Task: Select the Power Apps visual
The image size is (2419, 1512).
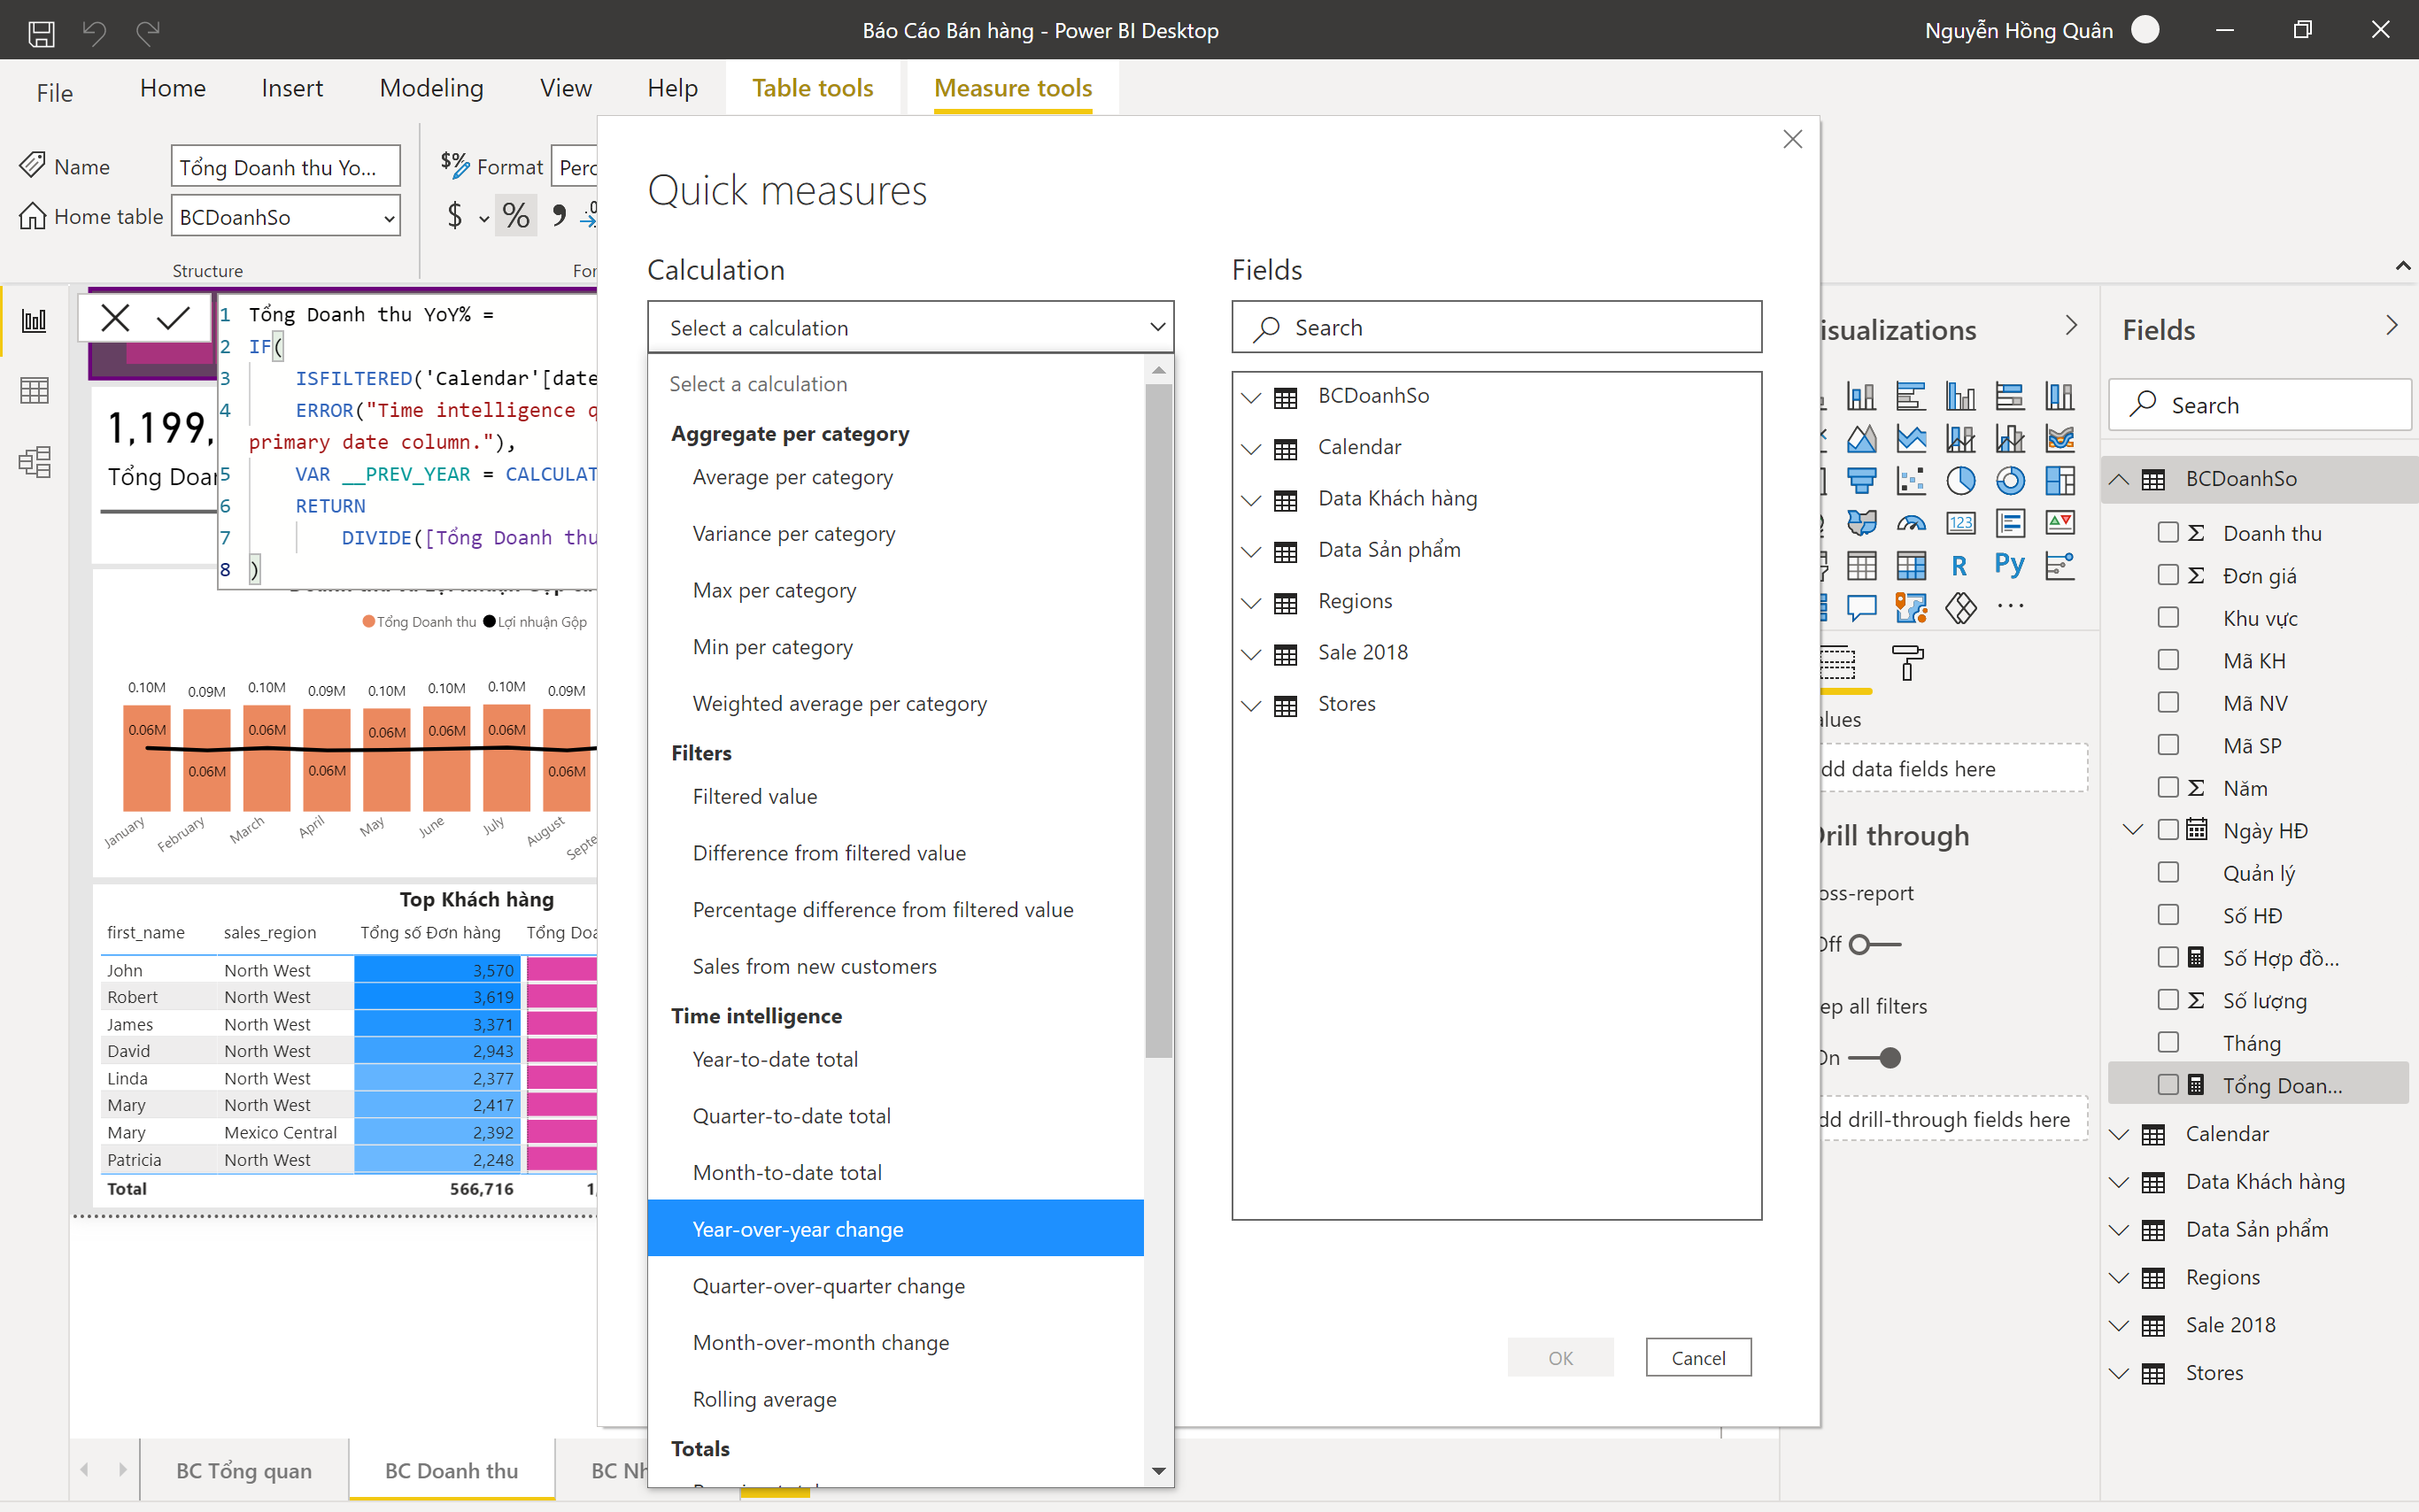Action: pos(1960,608)
